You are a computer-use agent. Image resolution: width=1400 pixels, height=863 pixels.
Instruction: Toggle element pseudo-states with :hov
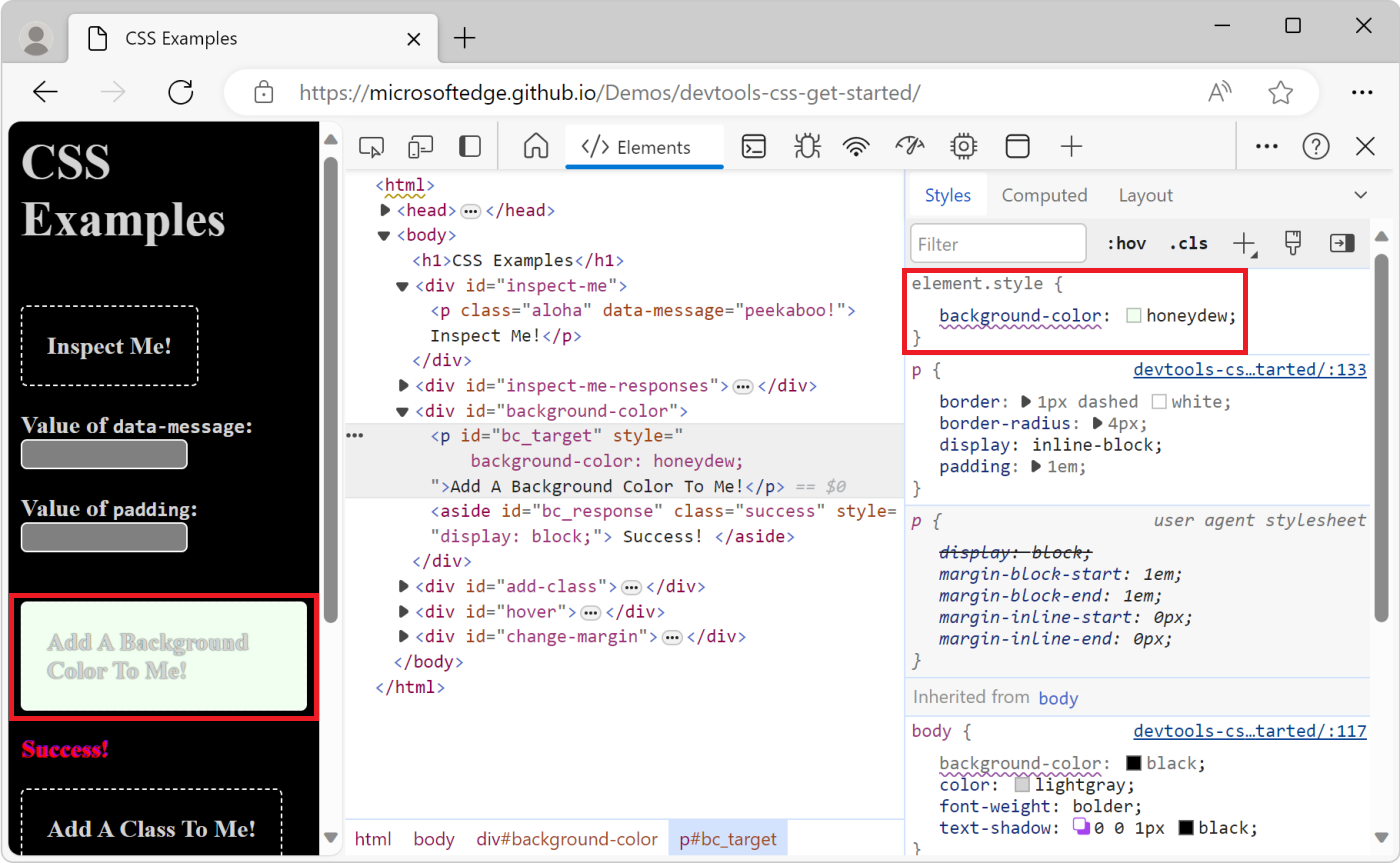tap(1127, 243)
